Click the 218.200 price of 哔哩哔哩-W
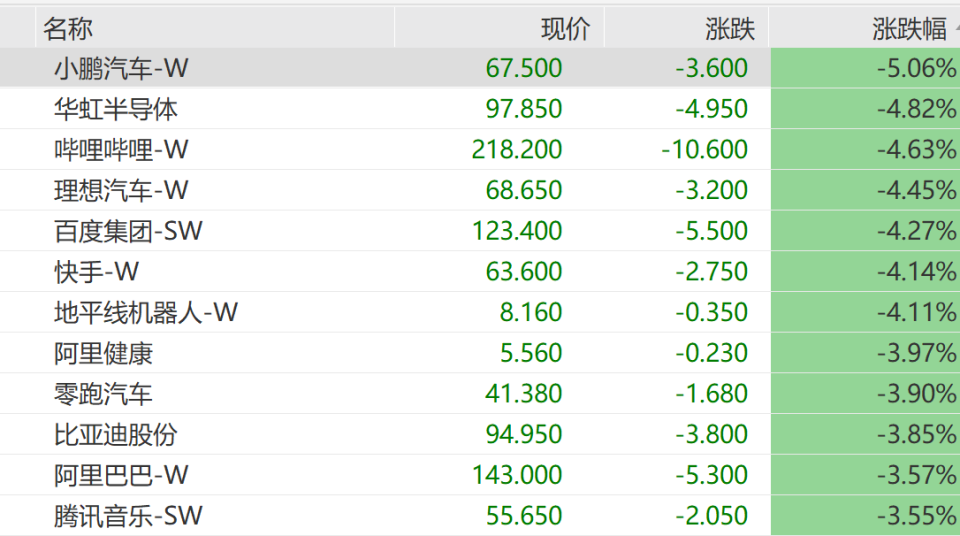960x536 pixels. [x=517, y=150]
